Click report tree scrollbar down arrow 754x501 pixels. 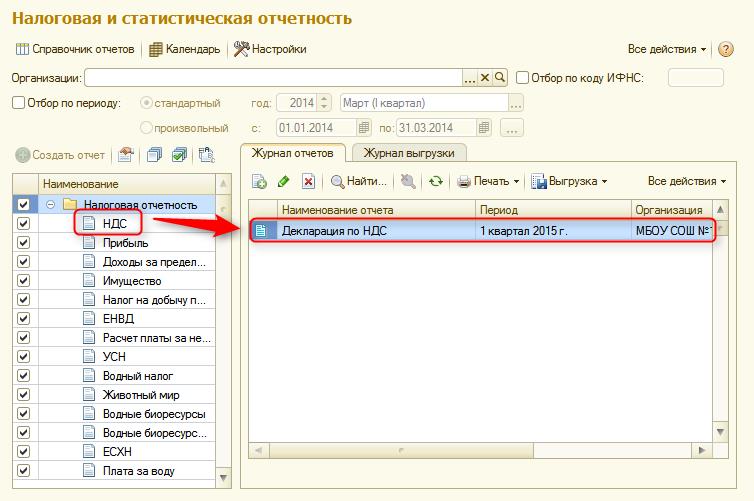click(x=223, y=478)
